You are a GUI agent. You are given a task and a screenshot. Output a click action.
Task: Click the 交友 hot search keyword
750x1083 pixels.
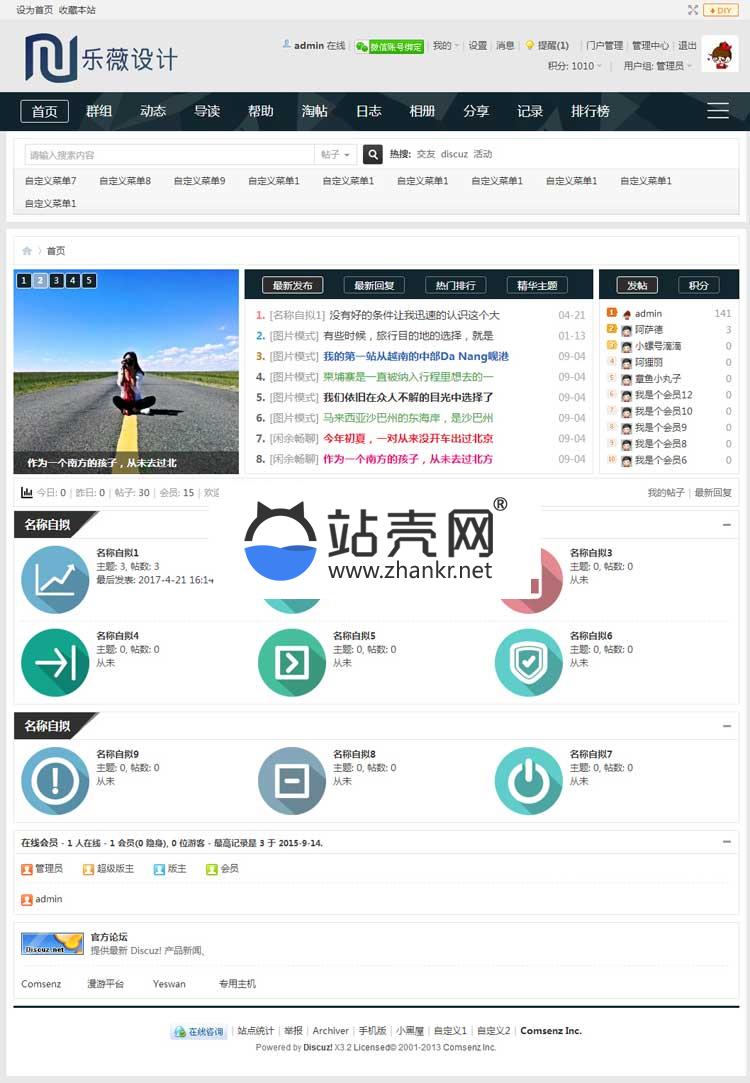(x=426, y=154)
